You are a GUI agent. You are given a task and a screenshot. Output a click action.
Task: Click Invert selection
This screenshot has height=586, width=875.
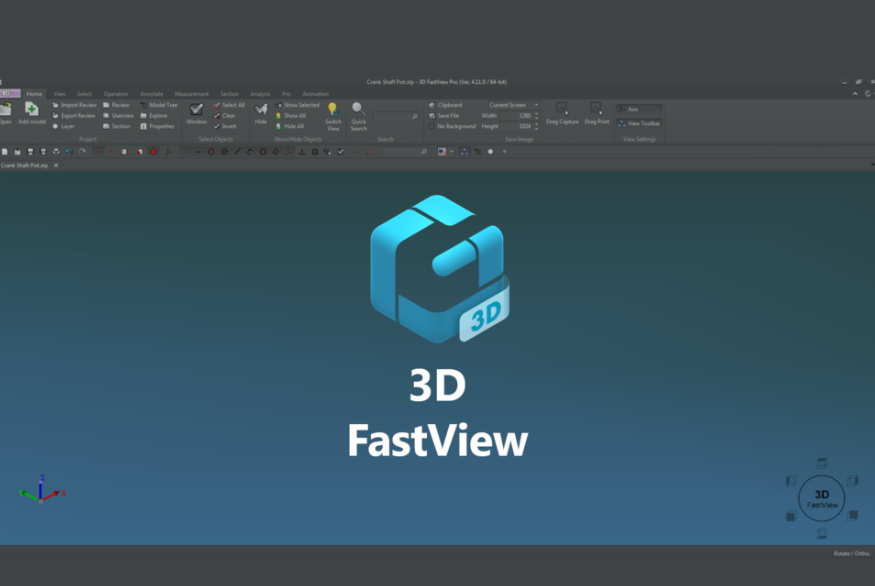click(x=225, y=126)
